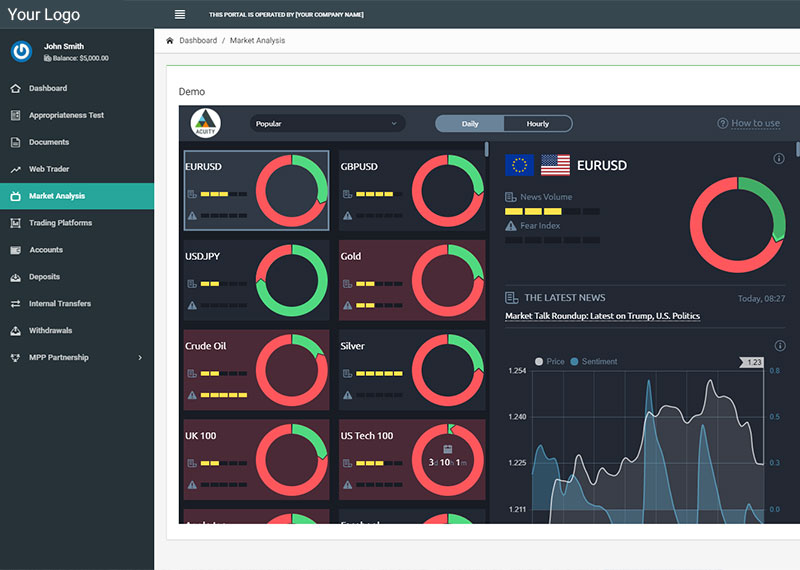Click the home icon in breadcrumb
Screen dimensions: 800x570
(170, 41)
